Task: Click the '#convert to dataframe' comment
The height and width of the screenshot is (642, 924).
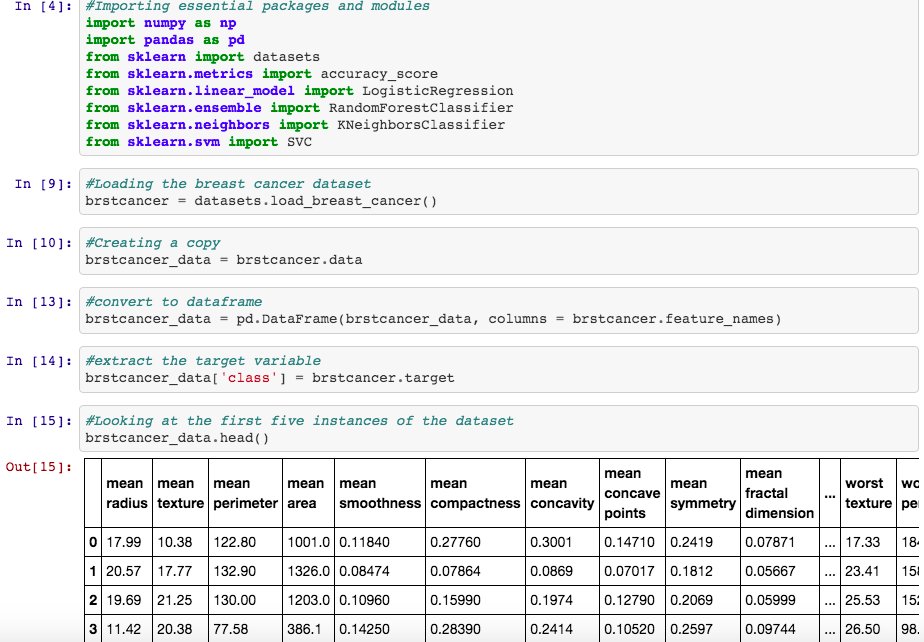Action: (x=174, y=302)
